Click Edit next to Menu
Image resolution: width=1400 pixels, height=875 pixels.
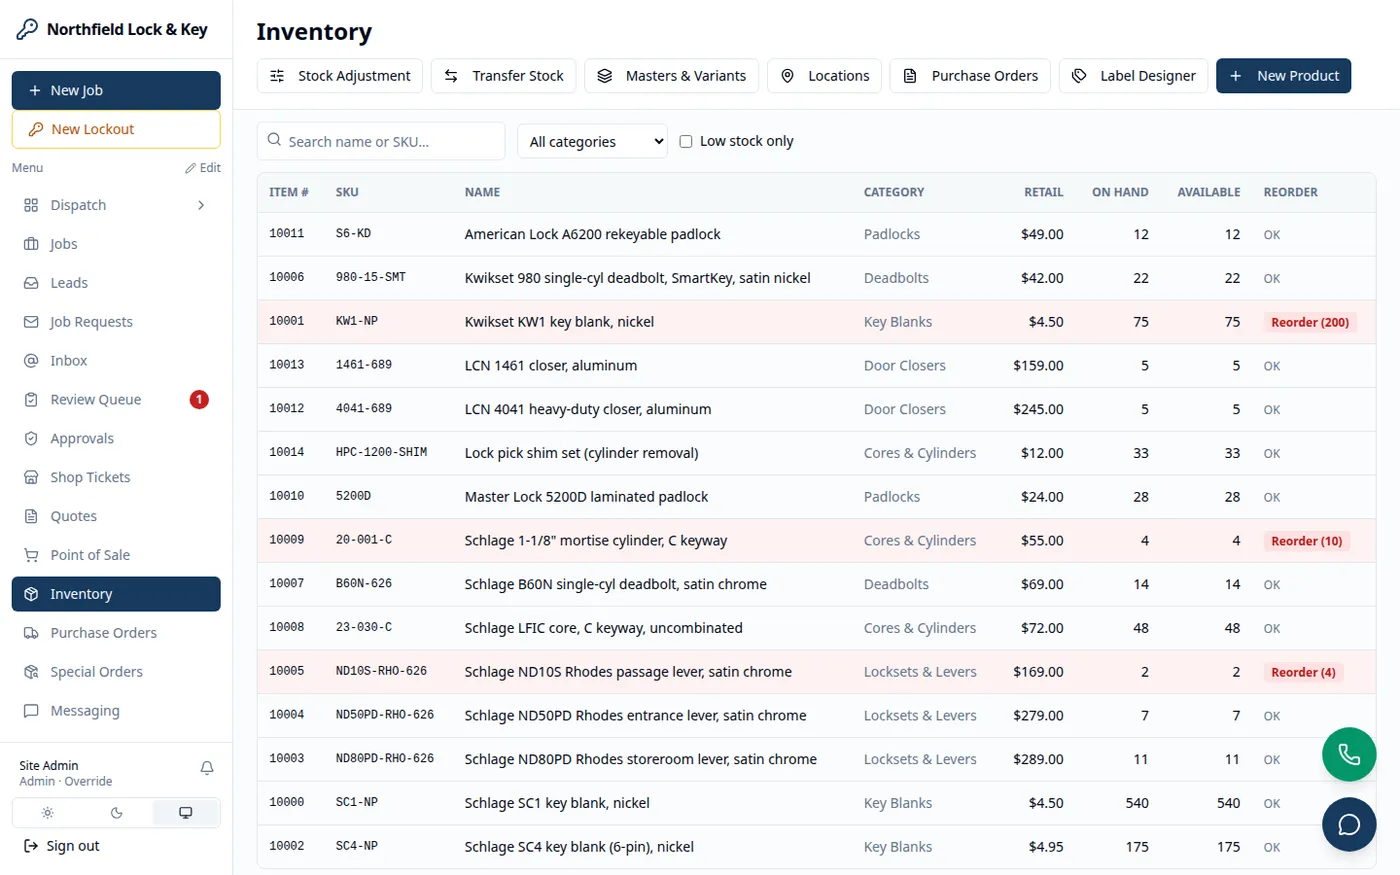click(203, 168)
